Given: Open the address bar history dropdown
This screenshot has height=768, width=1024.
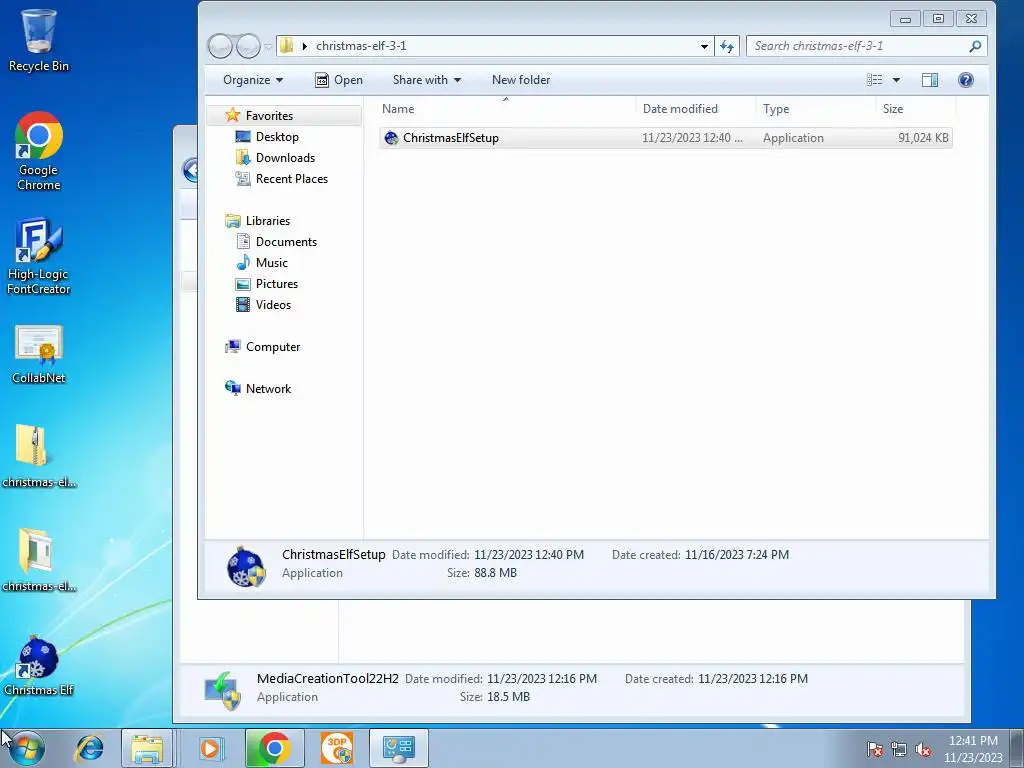Looking at the screenshot, I should [x=704, y=46].
